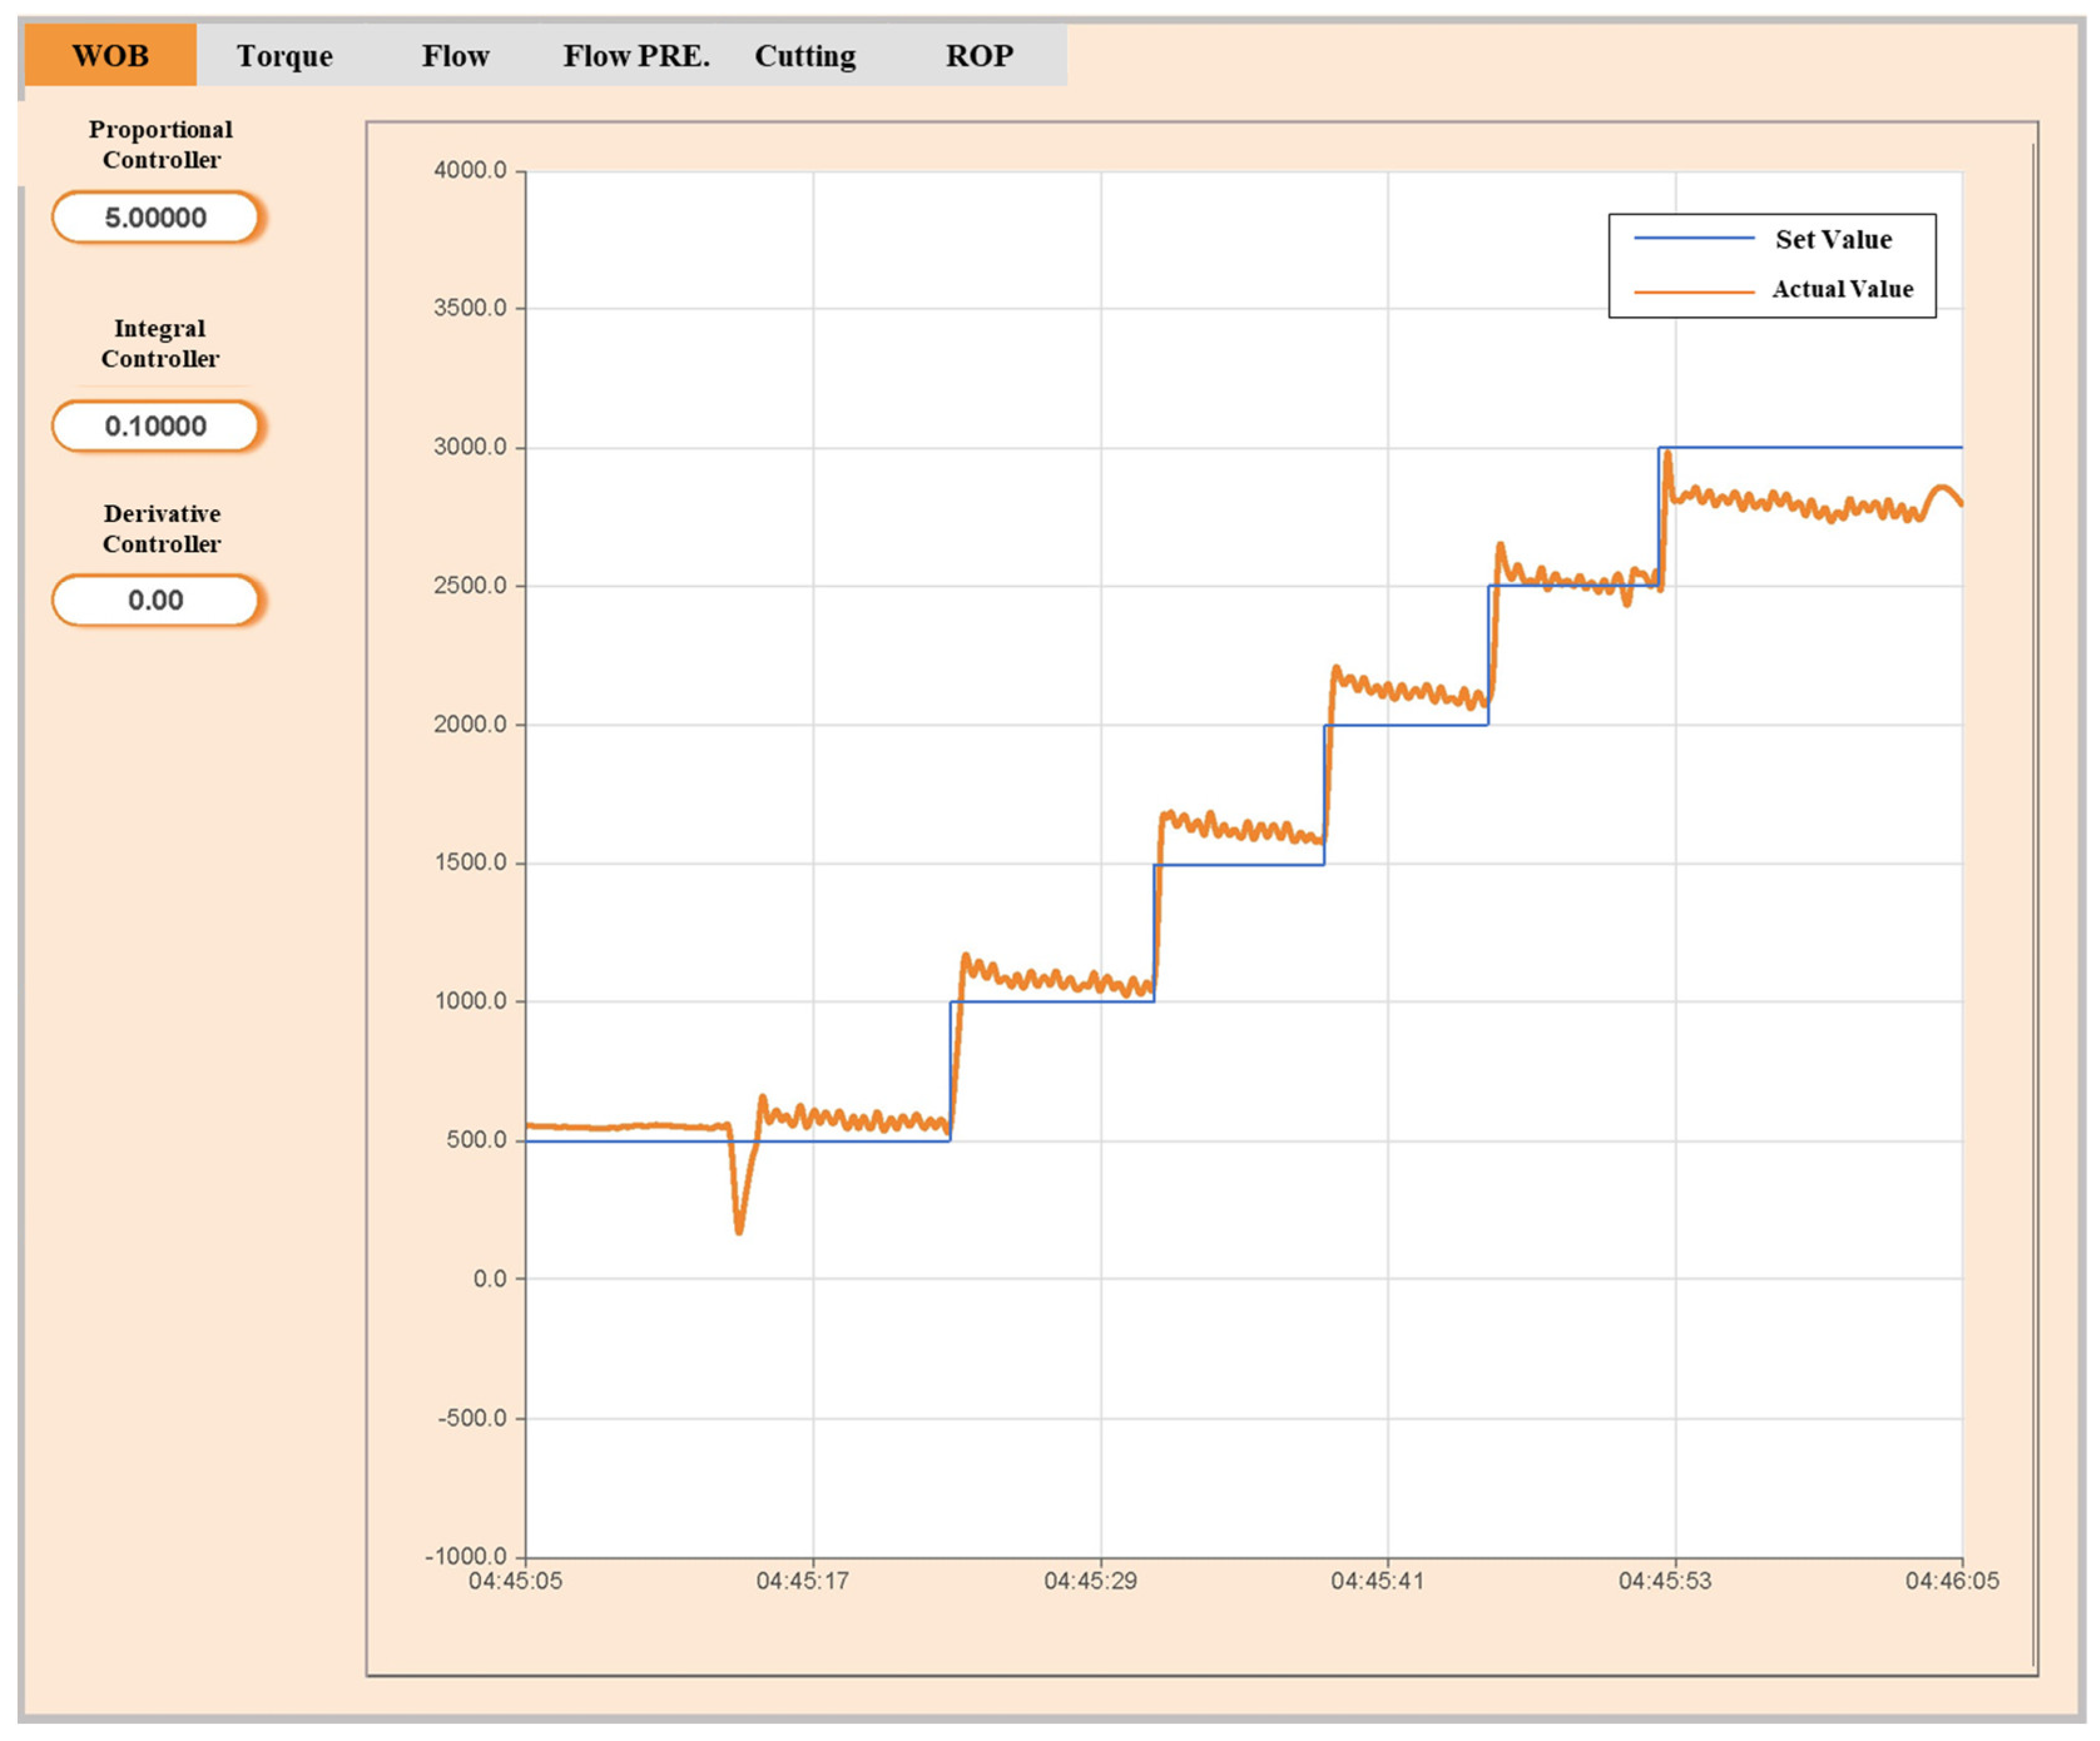Select the WOB tab

pyautogui.click(x=110, y=56)
